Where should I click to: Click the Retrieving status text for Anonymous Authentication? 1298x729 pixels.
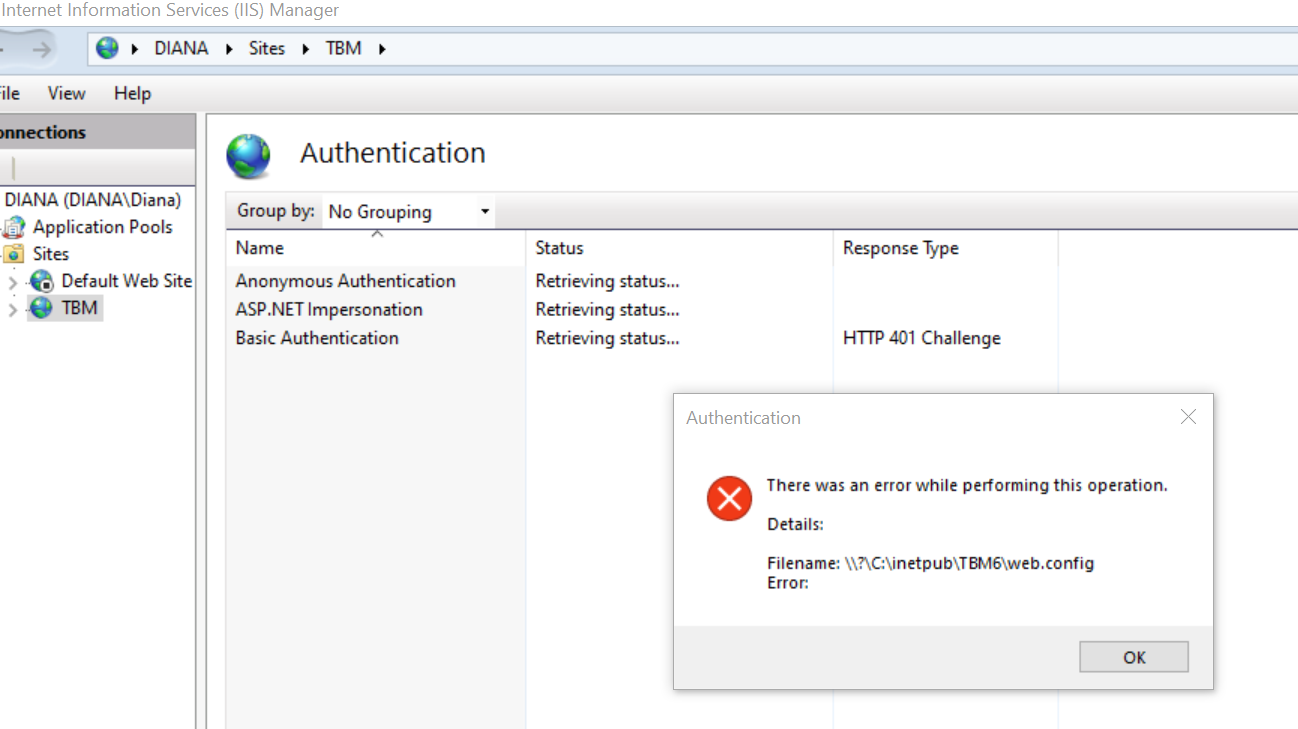click(x=607, y=281)
